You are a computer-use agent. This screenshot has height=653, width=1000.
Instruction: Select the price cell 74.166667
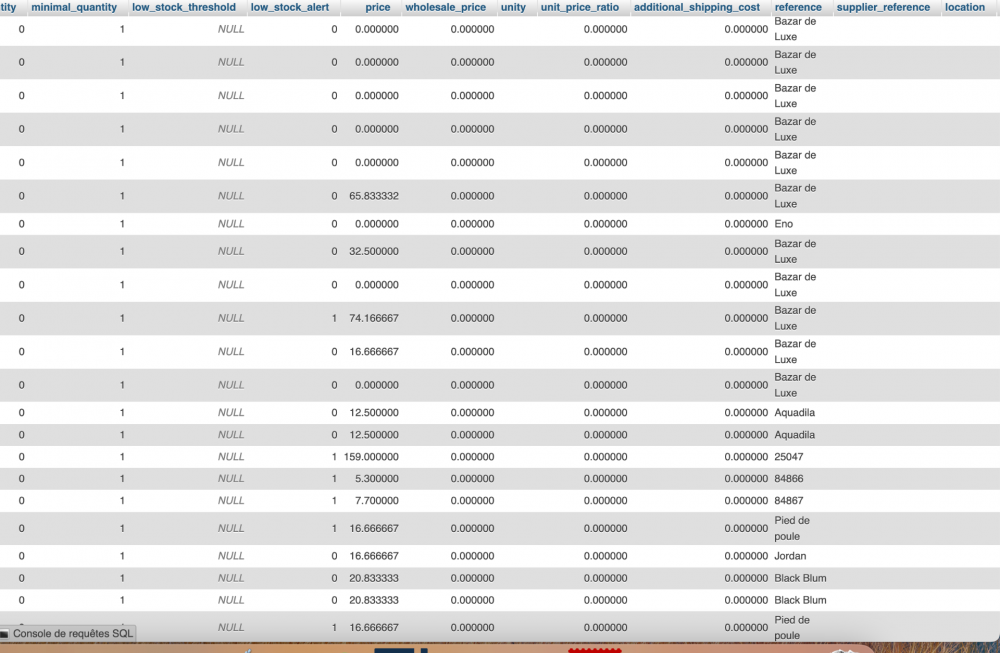click(x=374, y=318)
